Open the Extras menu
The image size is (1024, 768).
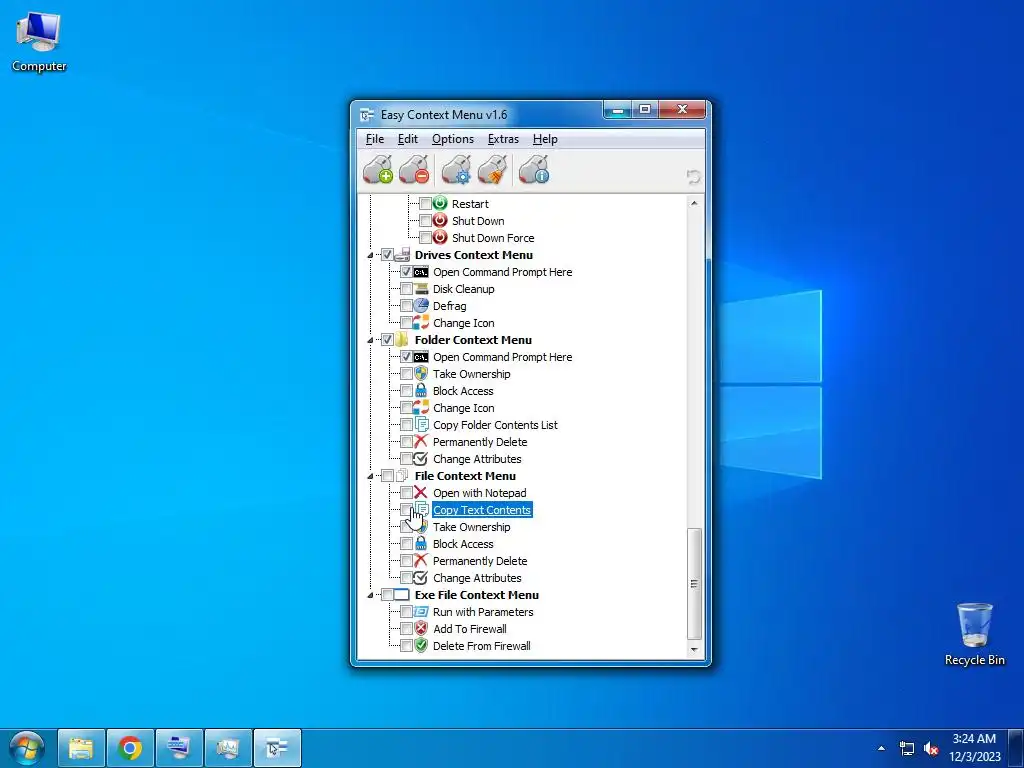click(x=503, y=138)
